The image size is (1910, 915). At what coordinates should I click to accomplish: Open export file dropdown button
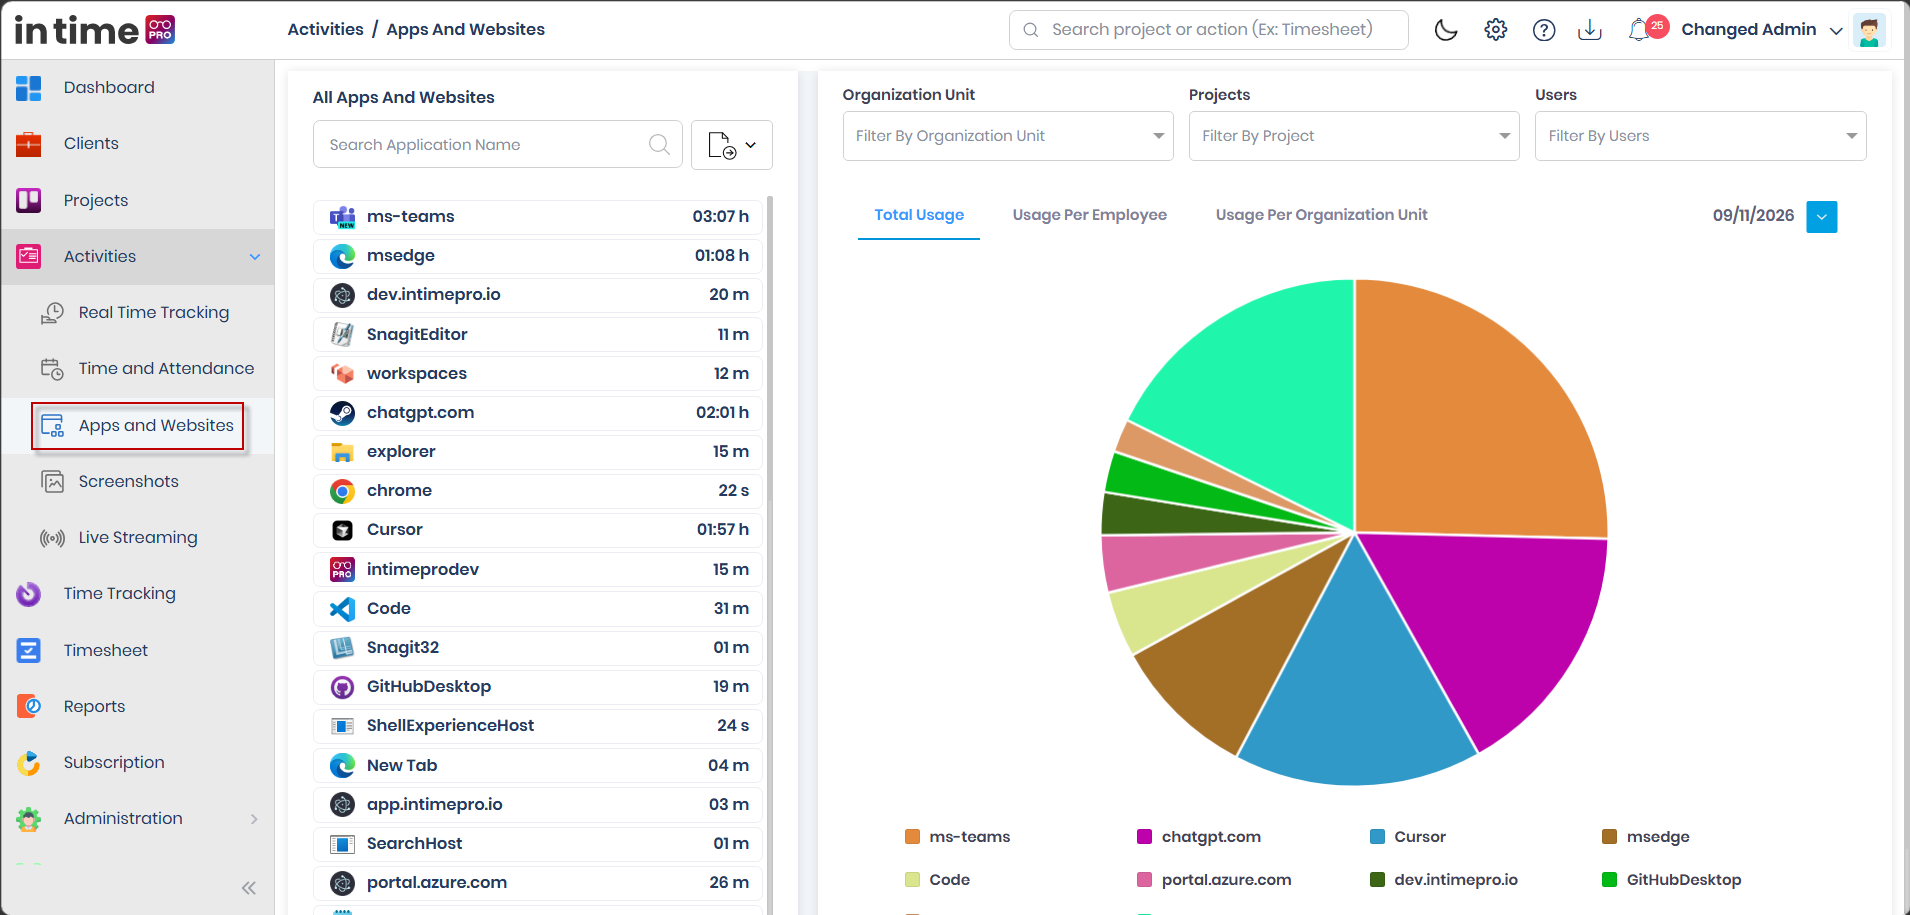pos(732,145)
